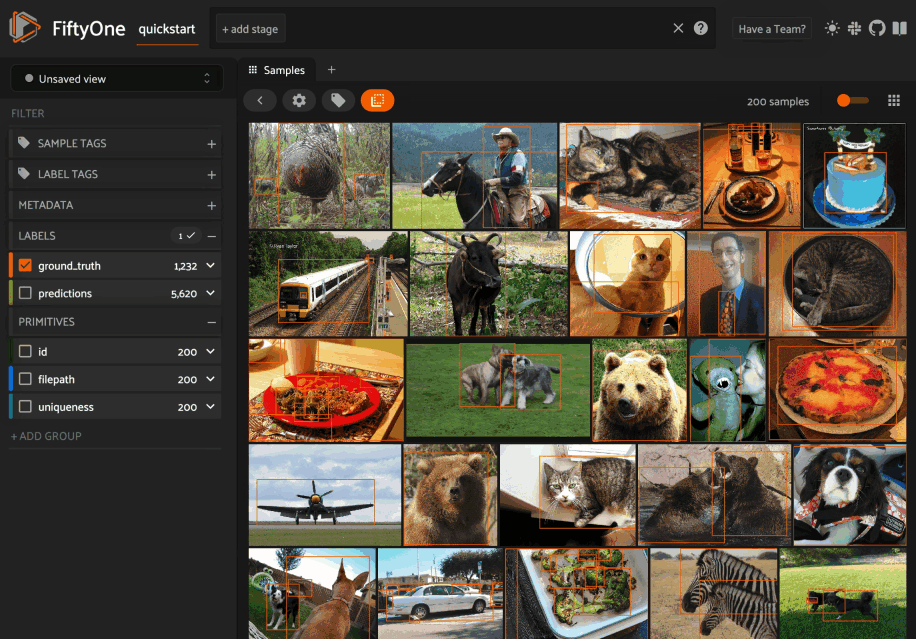Click the 200 samples count text
Screen dimensions: 916x639
[778, 102]
